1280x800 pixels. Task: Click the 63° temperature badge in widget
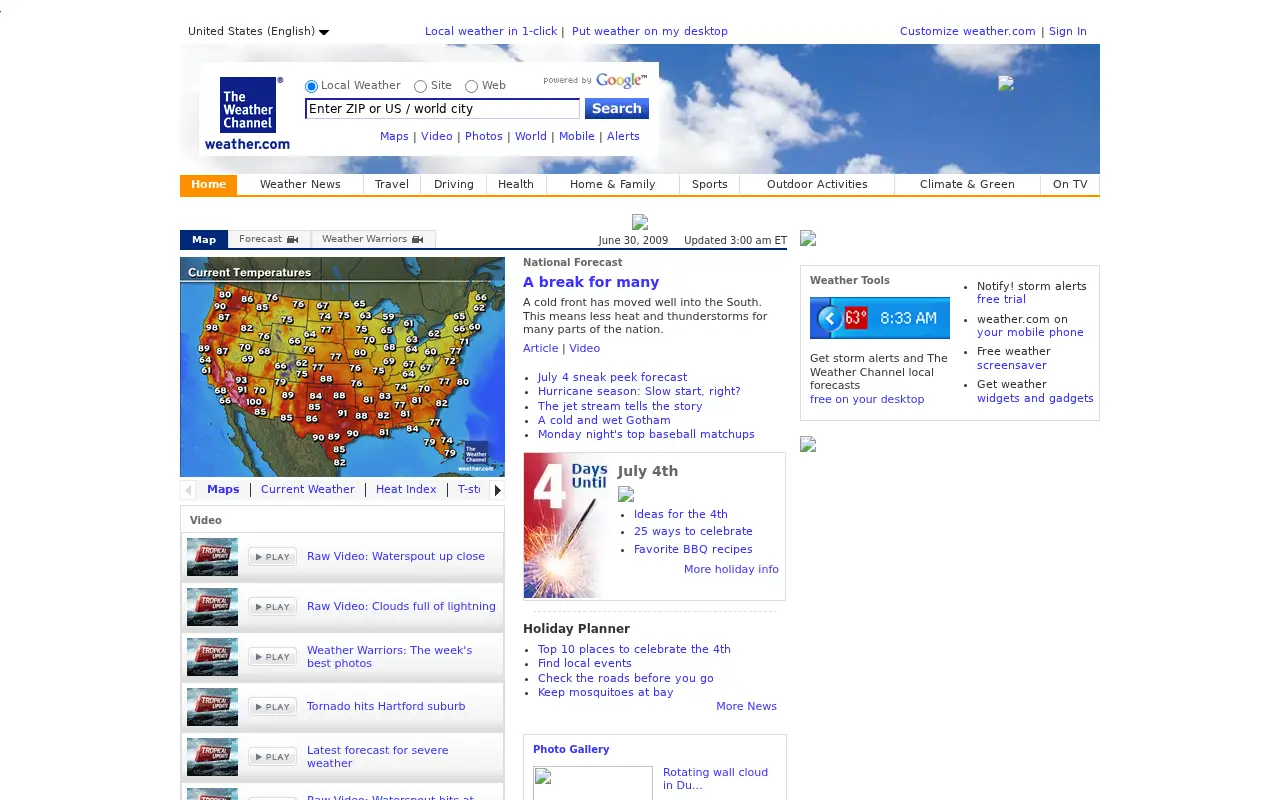(x=856, y=318)
